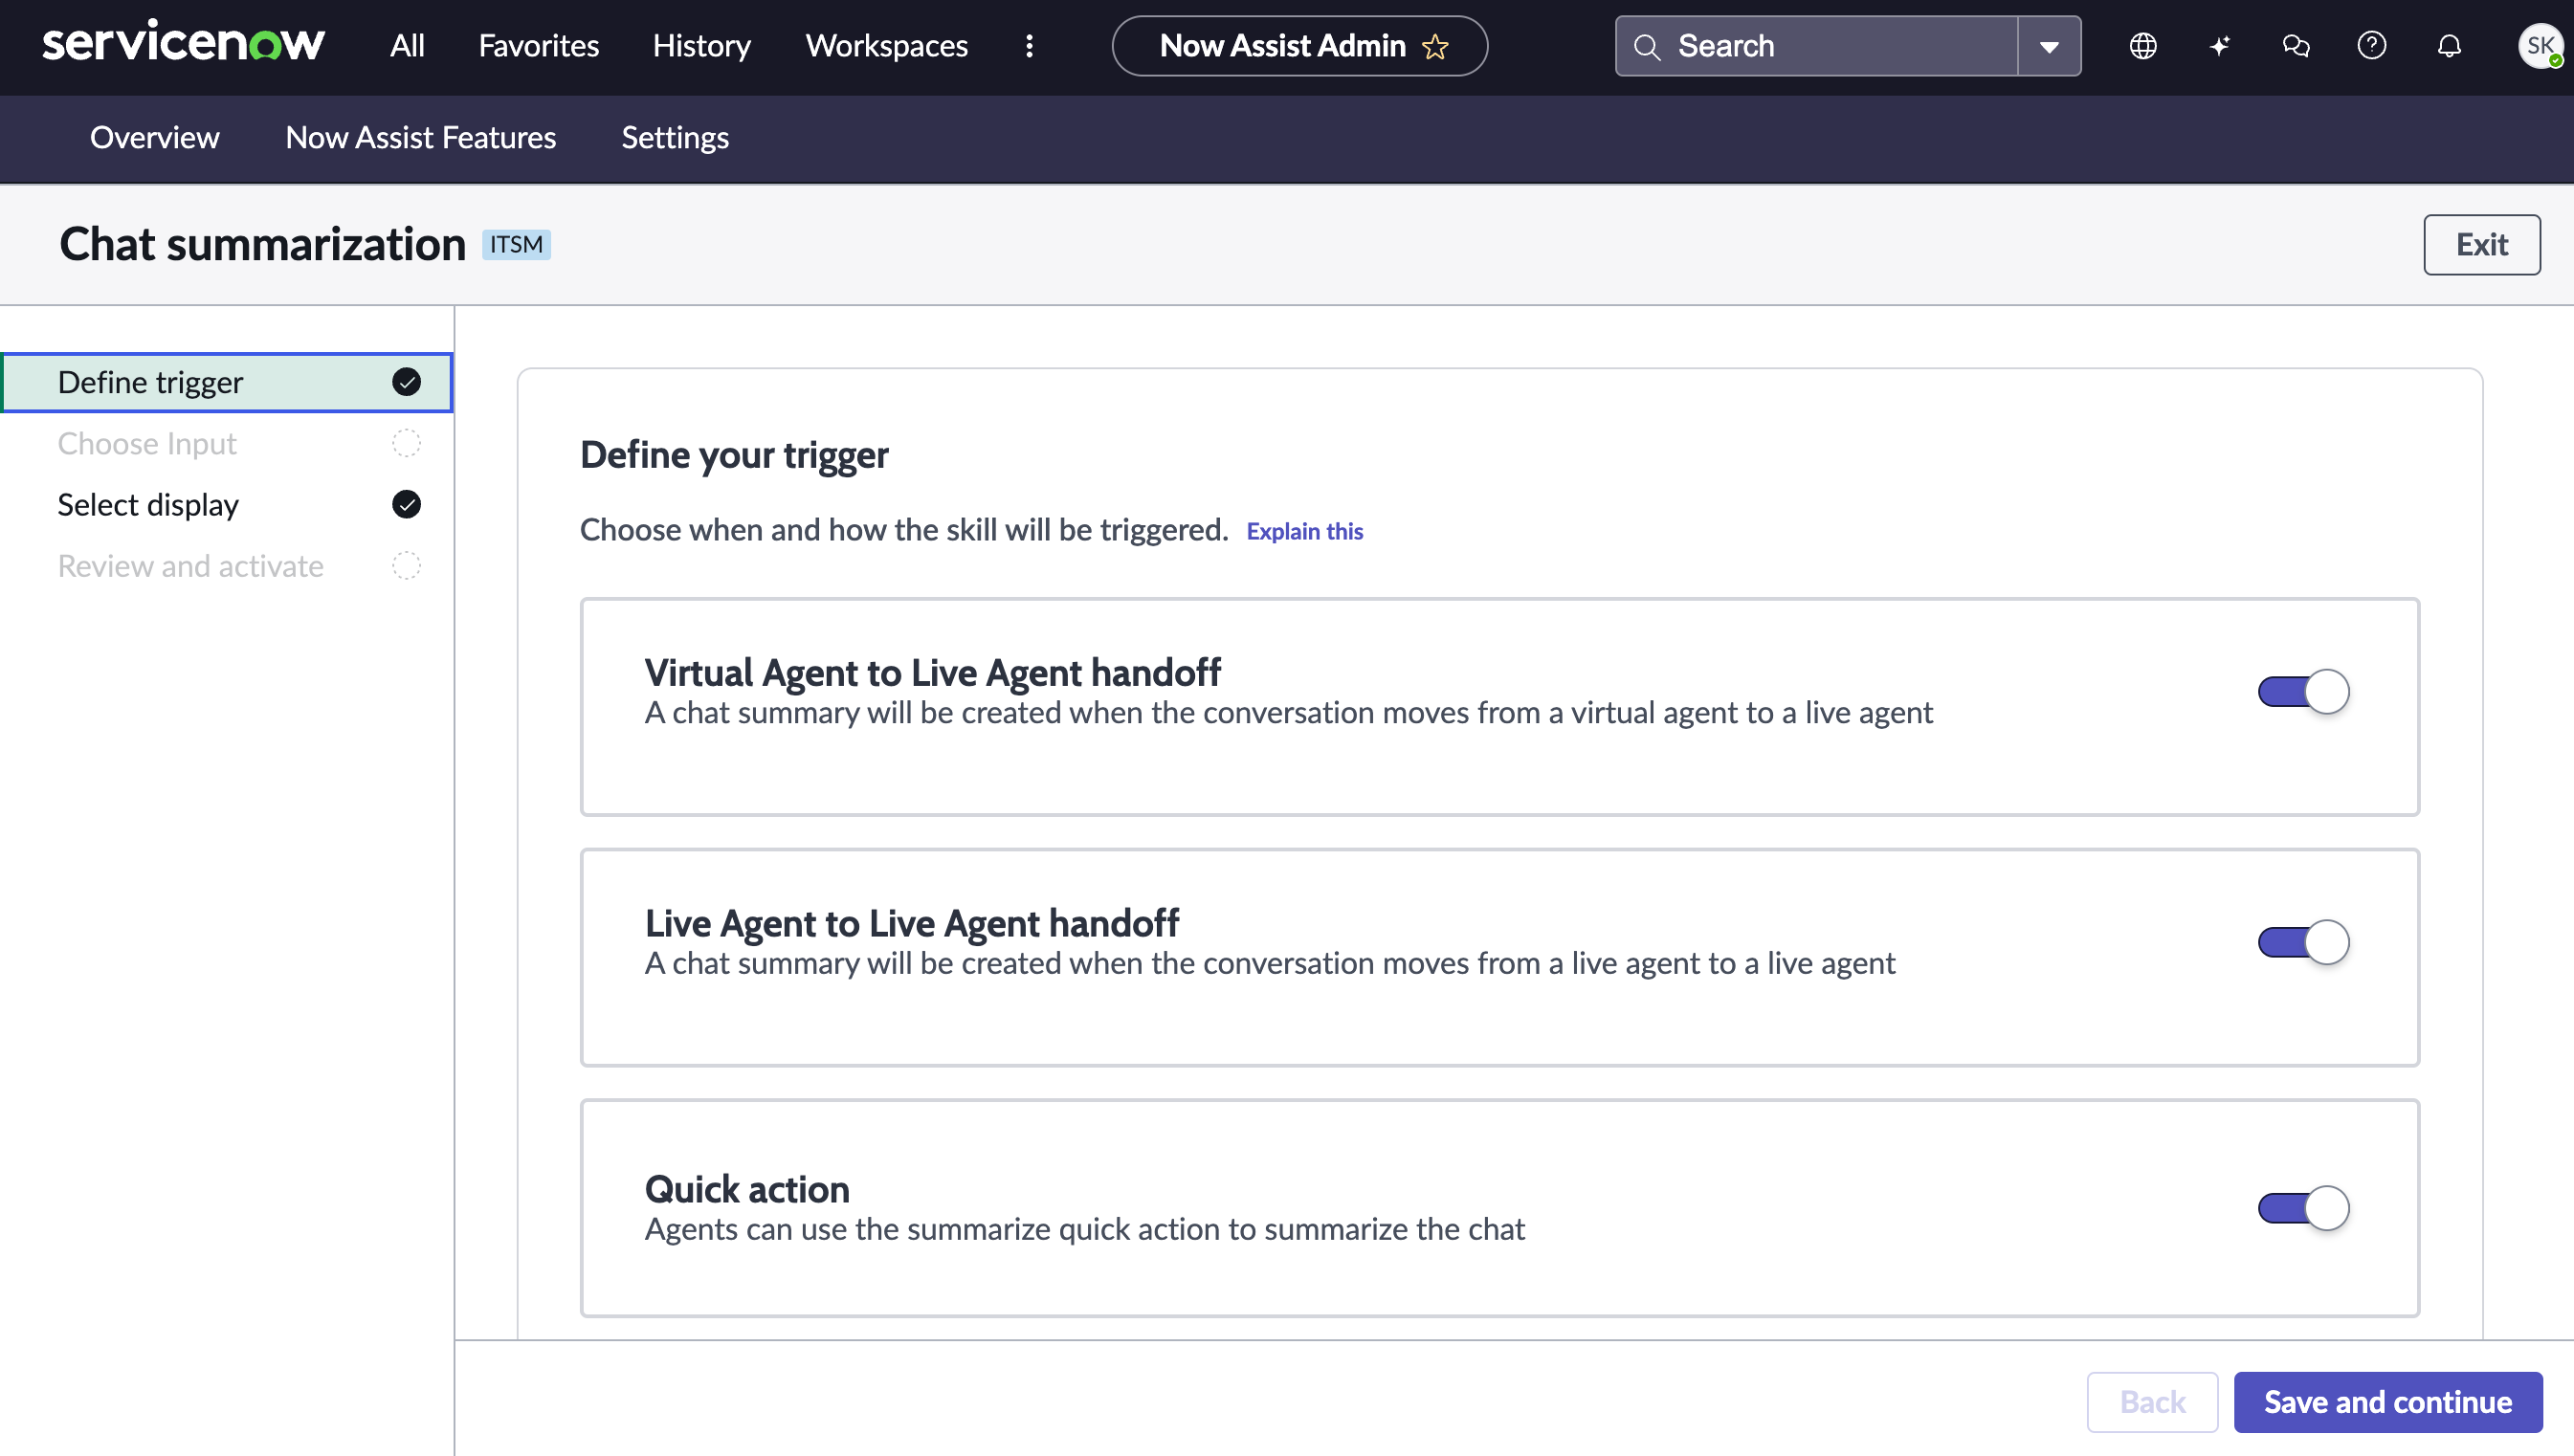2574x1456 pixels.
Task: Open the History menu
Action: click(x=701, y=46)
